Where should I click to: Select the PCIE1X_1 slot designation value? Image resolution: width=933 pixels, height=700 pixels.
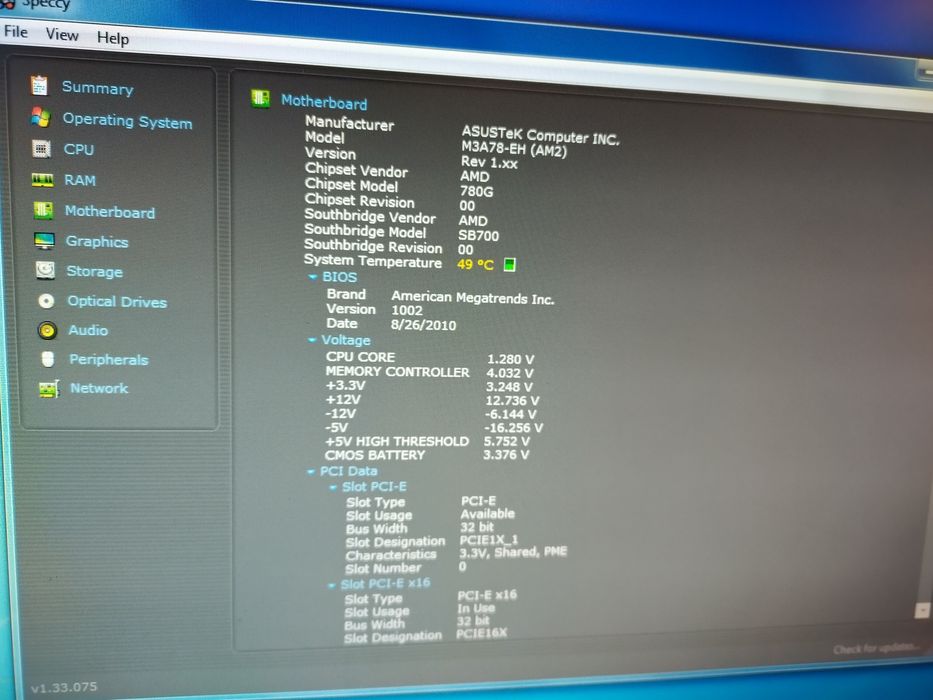tap(489, 540)
